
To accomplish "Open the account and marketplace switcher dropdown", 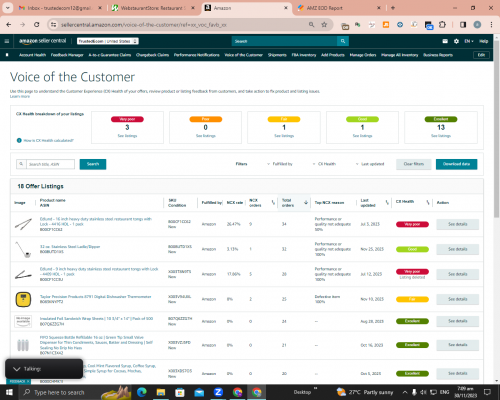I will 108,41.
